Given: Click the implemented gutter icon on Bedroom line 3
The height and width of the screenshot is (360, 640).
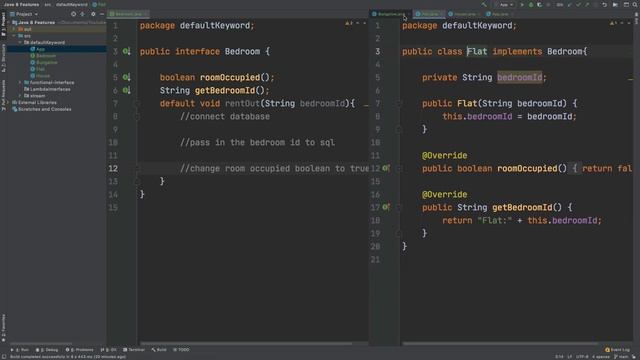Looking at the screenshot, I should 127,51.
